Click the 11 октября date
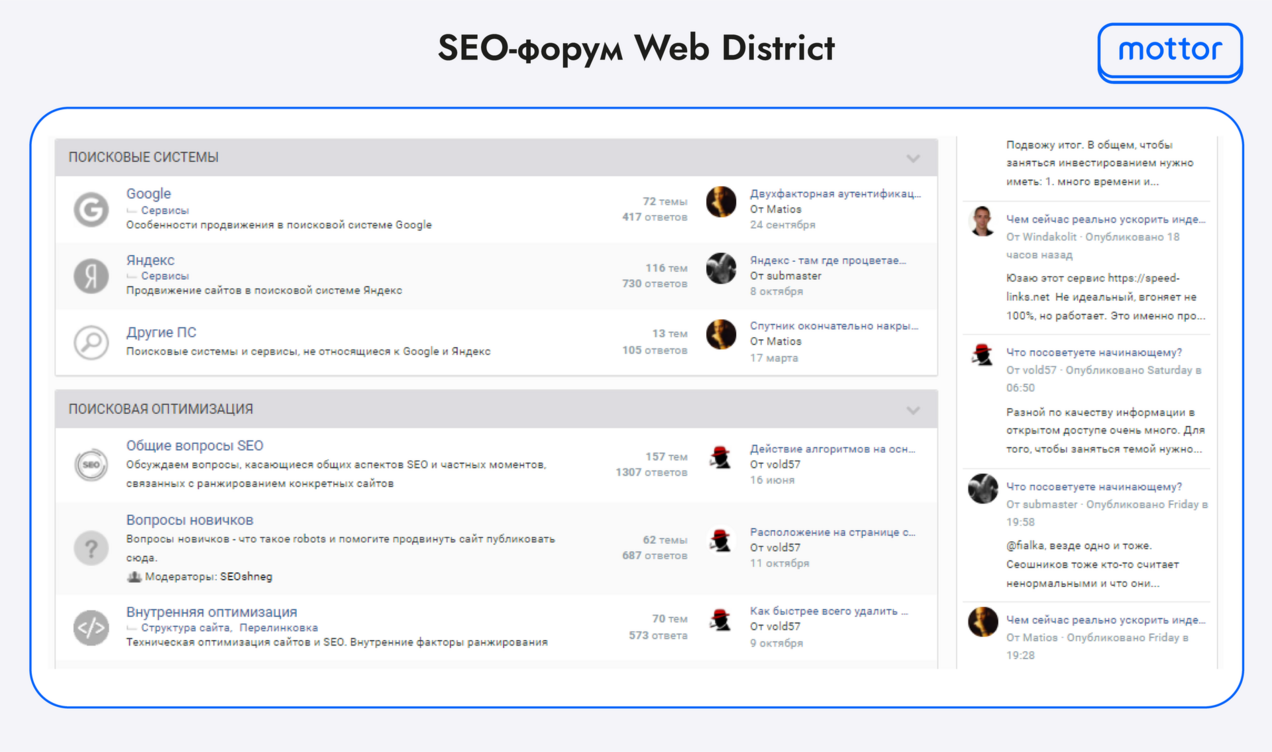 pos(780,563)
